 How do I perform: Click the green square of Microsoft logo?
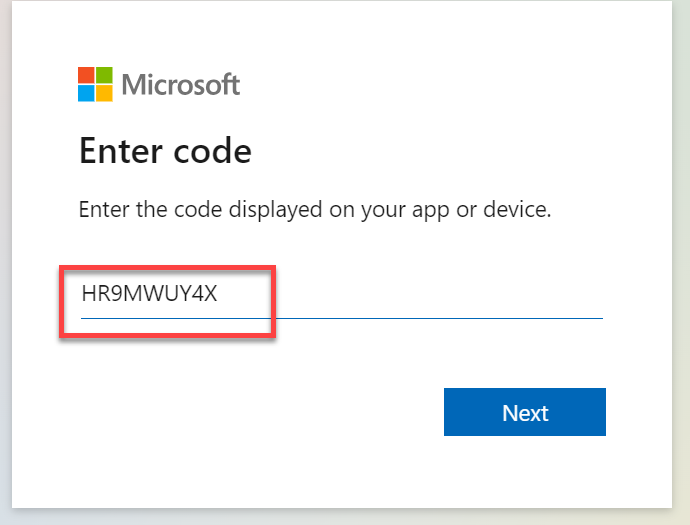click(103, 76)
